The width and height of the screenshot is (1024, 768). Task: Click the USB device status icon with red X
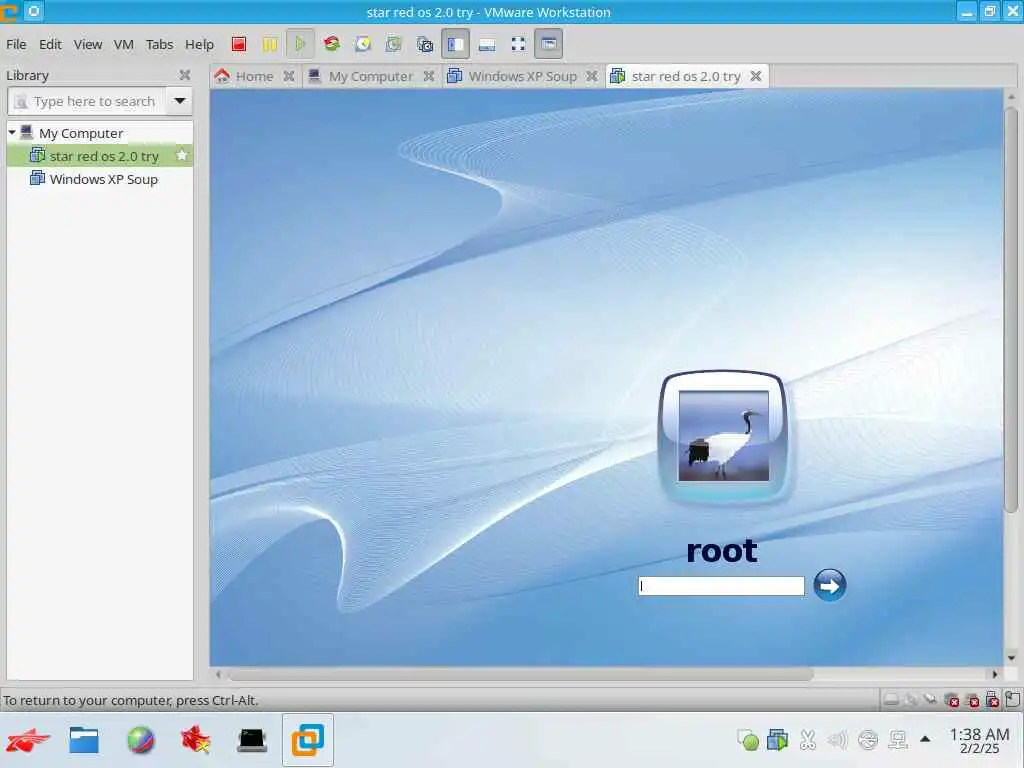point(993,699)
